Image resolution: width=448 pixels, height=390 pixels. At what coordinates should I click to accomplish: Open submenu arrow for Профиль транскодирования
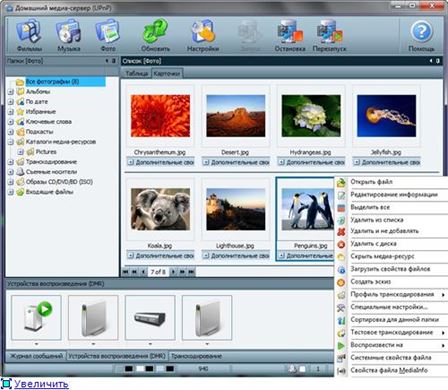[x=443, y=295]
